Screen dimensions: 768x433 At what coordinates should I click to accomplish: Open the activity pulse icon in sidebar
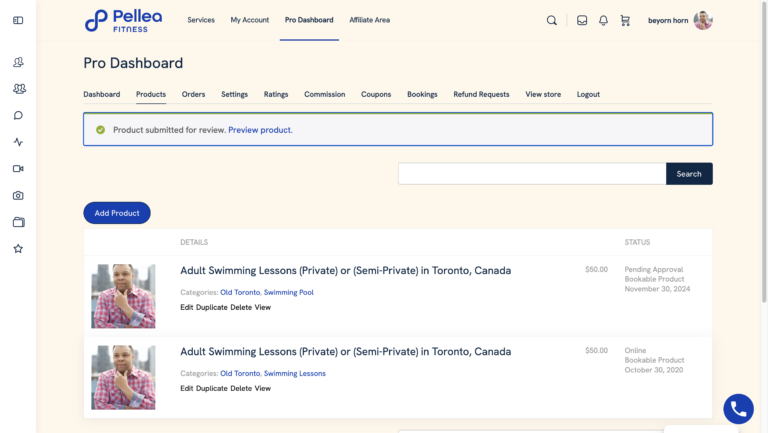[18, 142]
